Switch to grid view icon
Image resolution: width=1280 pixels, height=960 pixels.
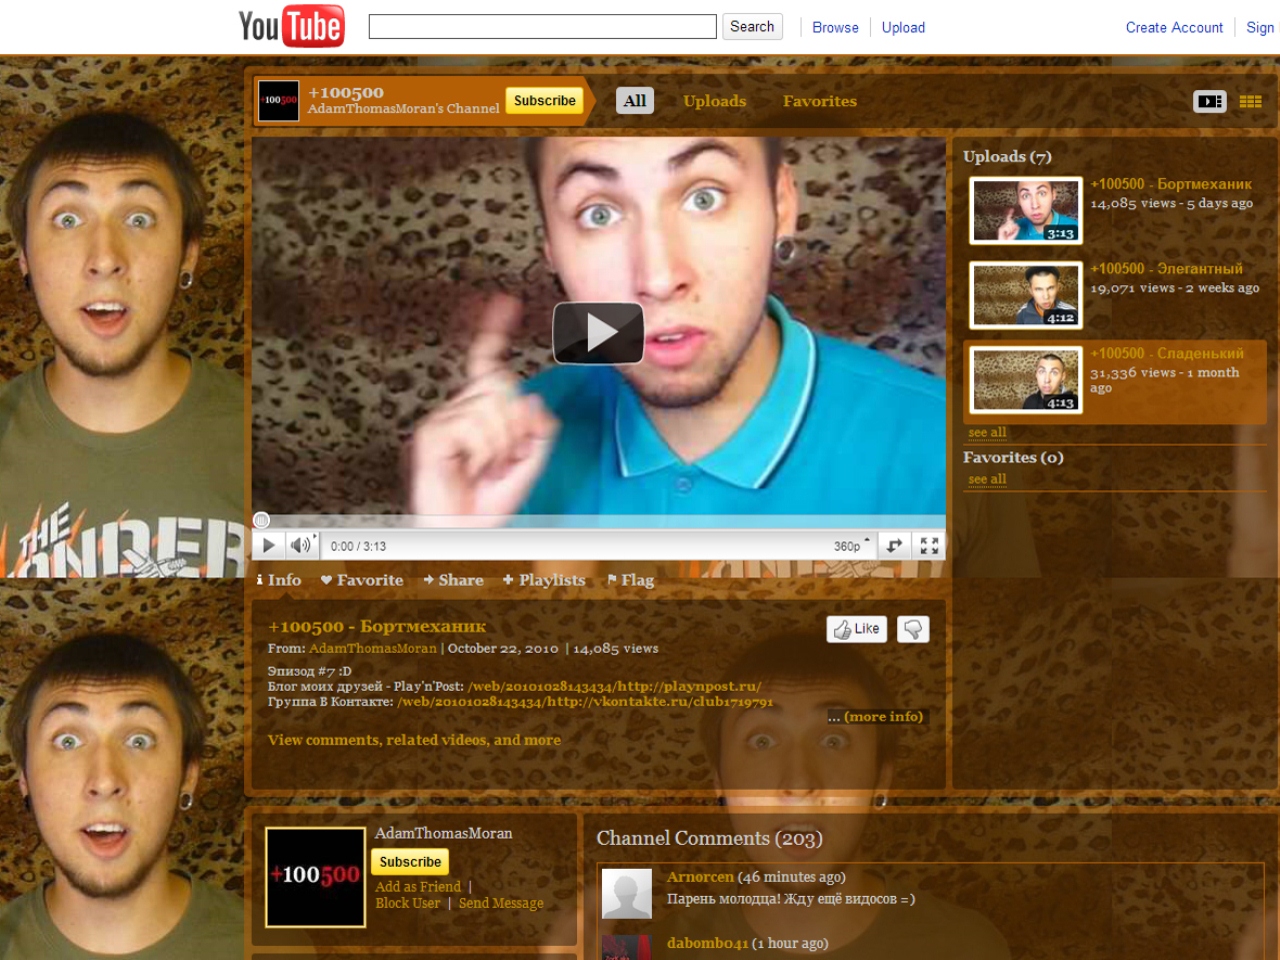1250,101
